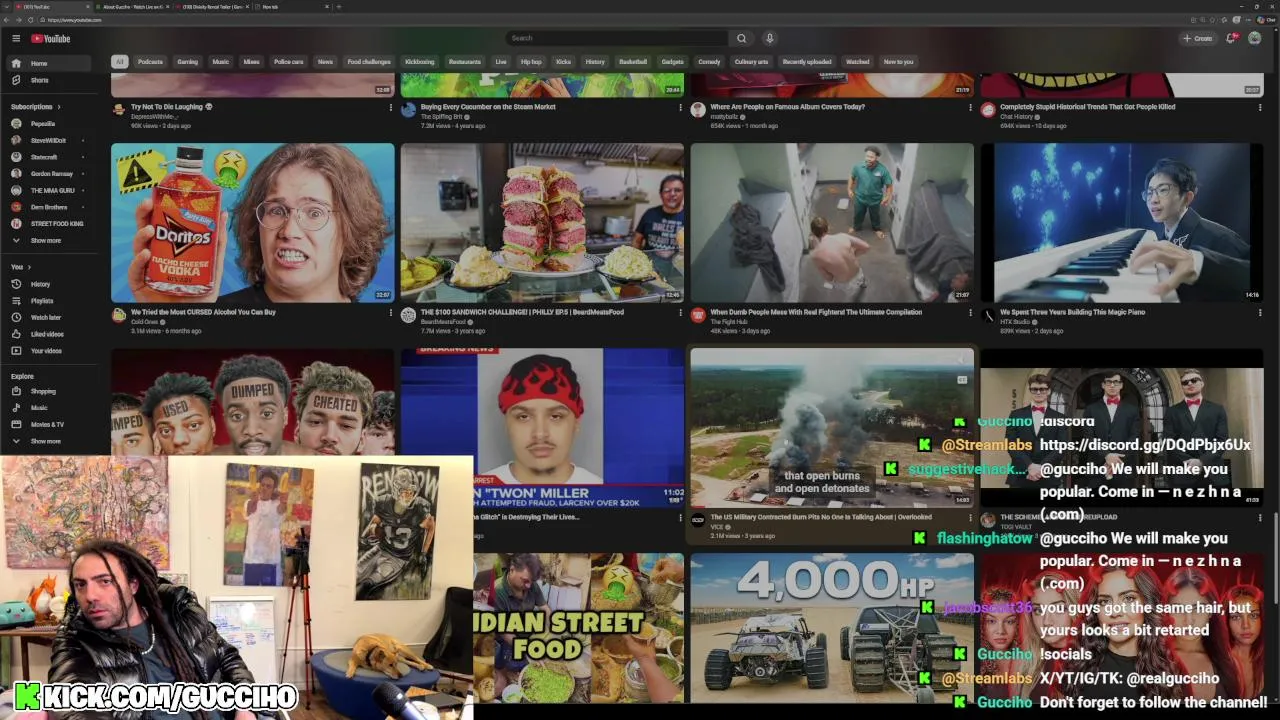Screen dimensions: 1280x720
Task: Start voice search with microphone icon
Action: (x=769, y=38)
